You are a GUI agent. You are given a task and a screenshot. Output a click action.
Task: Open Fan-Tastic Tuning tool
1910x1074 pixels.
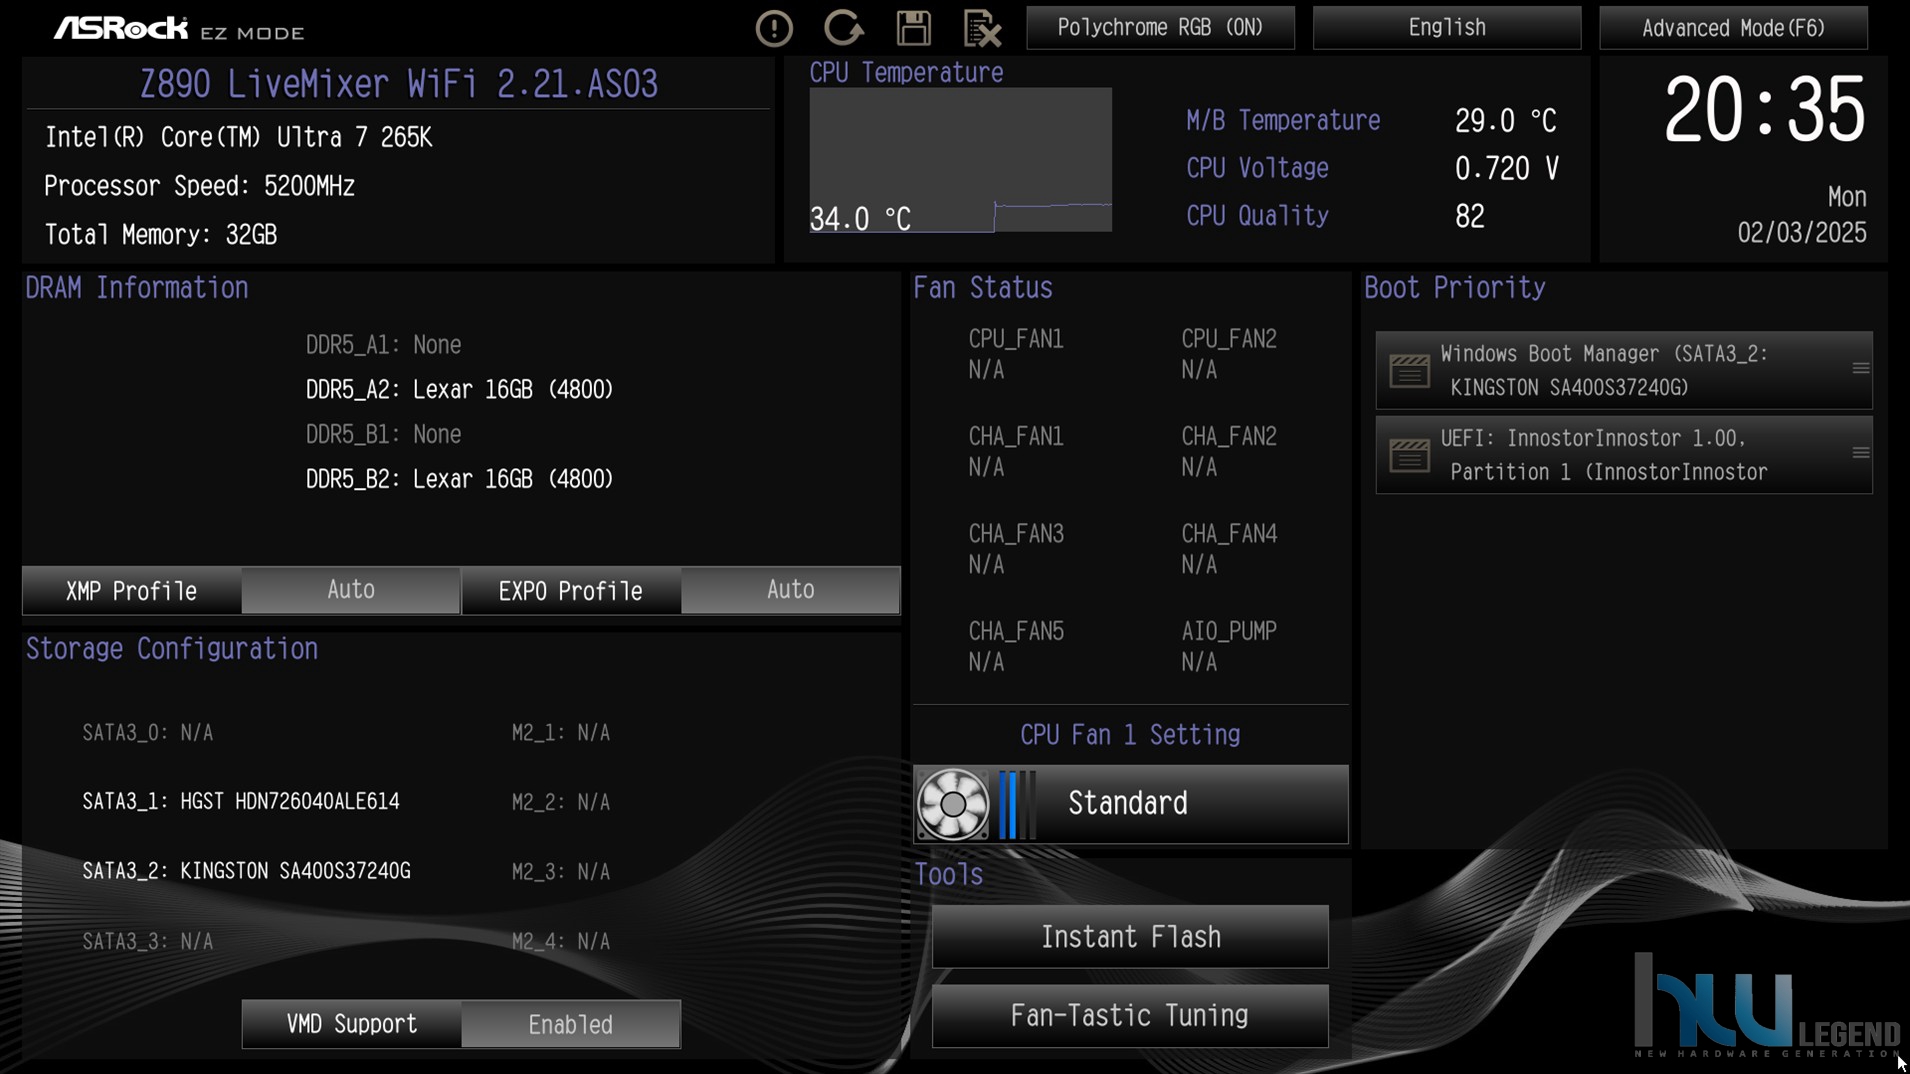tap(1130, 1016)
